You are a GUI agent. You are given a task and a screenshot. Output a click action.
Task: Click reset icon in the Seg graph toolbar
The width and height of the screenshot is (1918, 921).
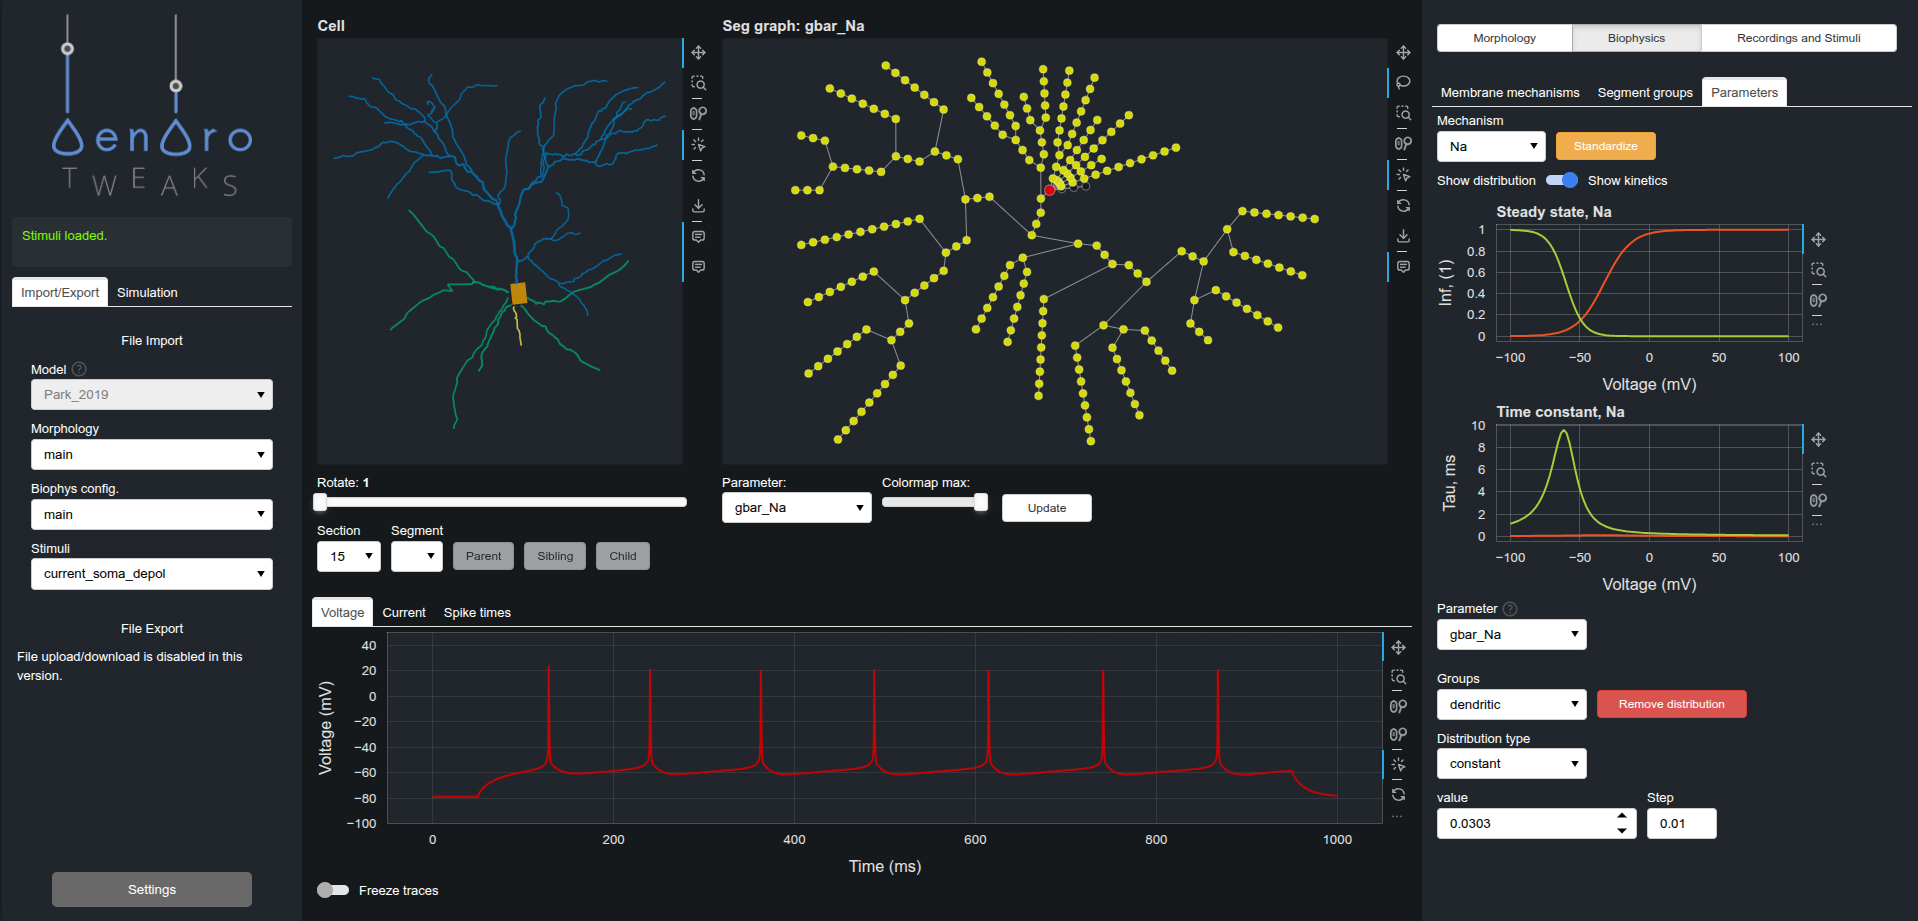(1403, 205)
